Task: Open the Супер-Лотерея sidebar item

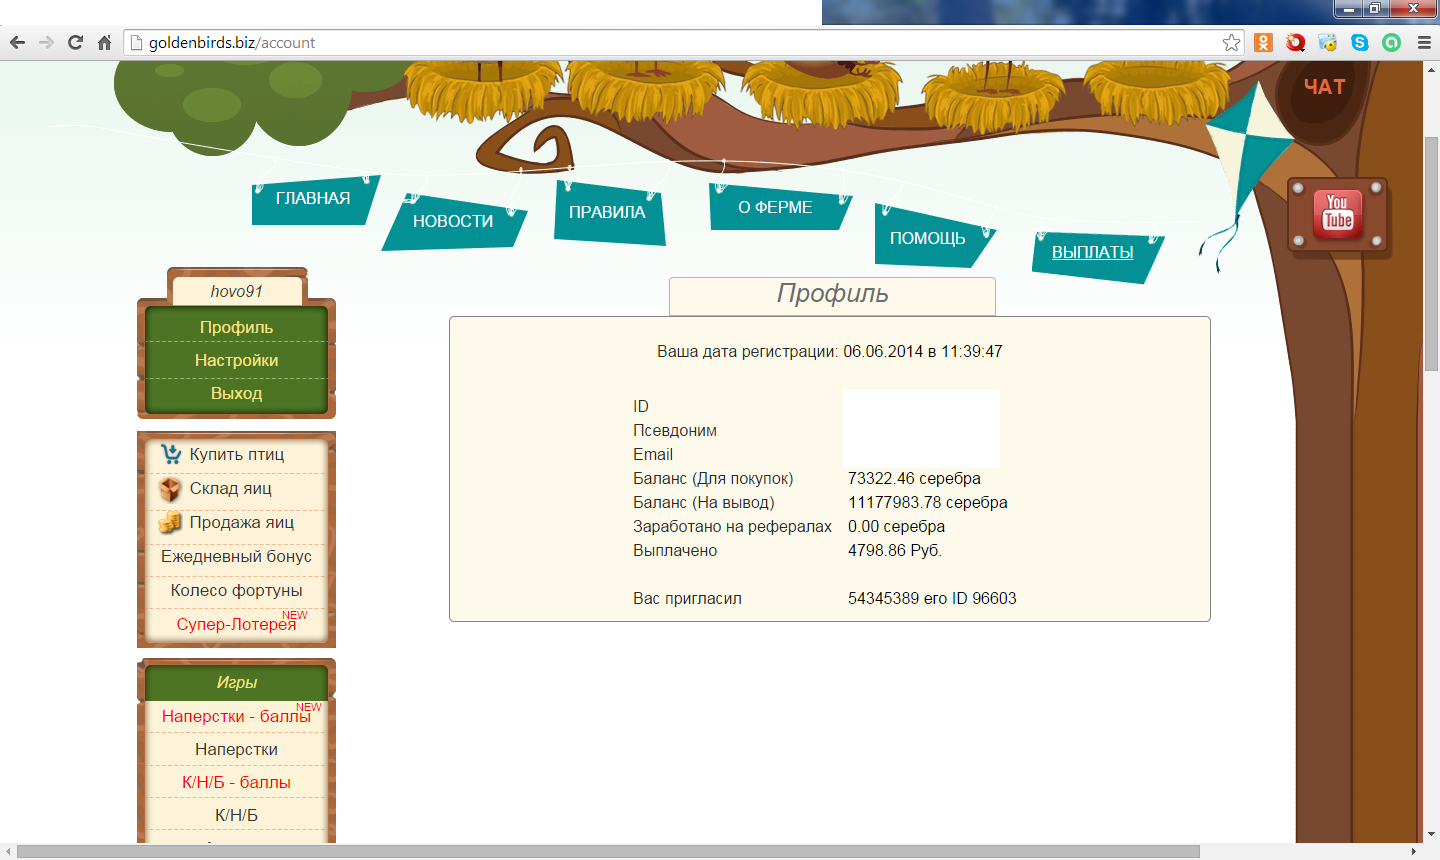Action: (236, 624)
